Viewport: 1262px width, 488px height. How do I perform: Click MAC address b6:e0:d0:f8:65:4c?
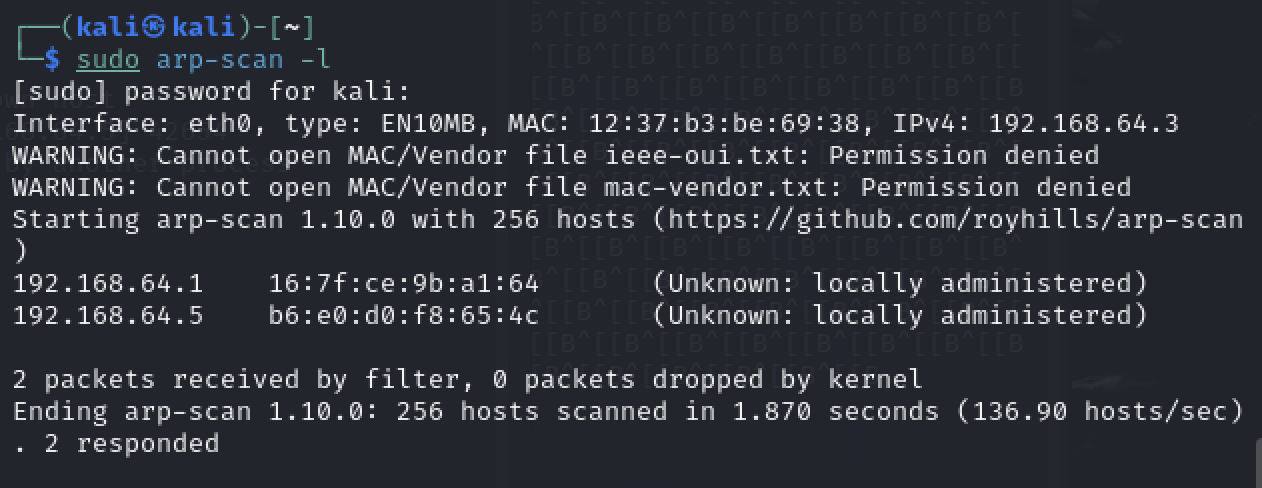tap(404, 316)
